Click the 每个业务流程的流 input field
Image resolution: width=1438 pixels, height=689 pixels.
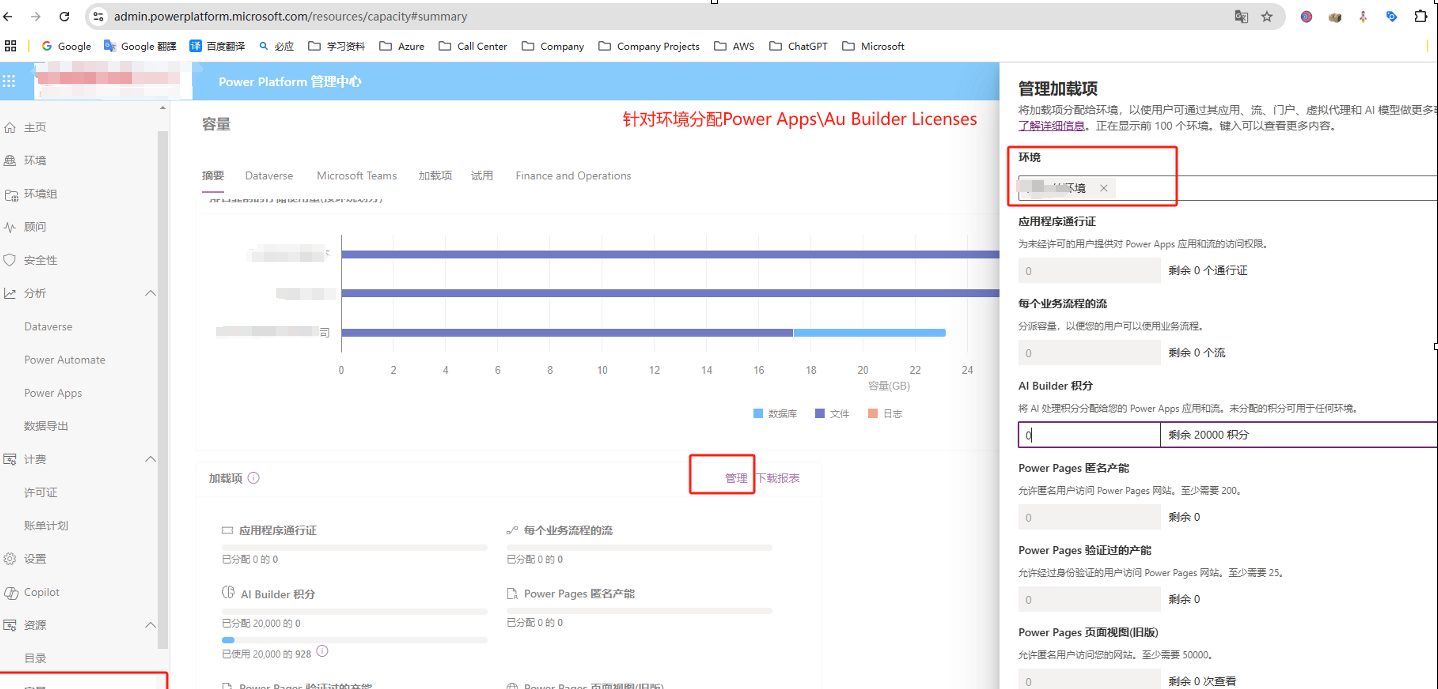pyautogui.click(x=1089, y=353)
